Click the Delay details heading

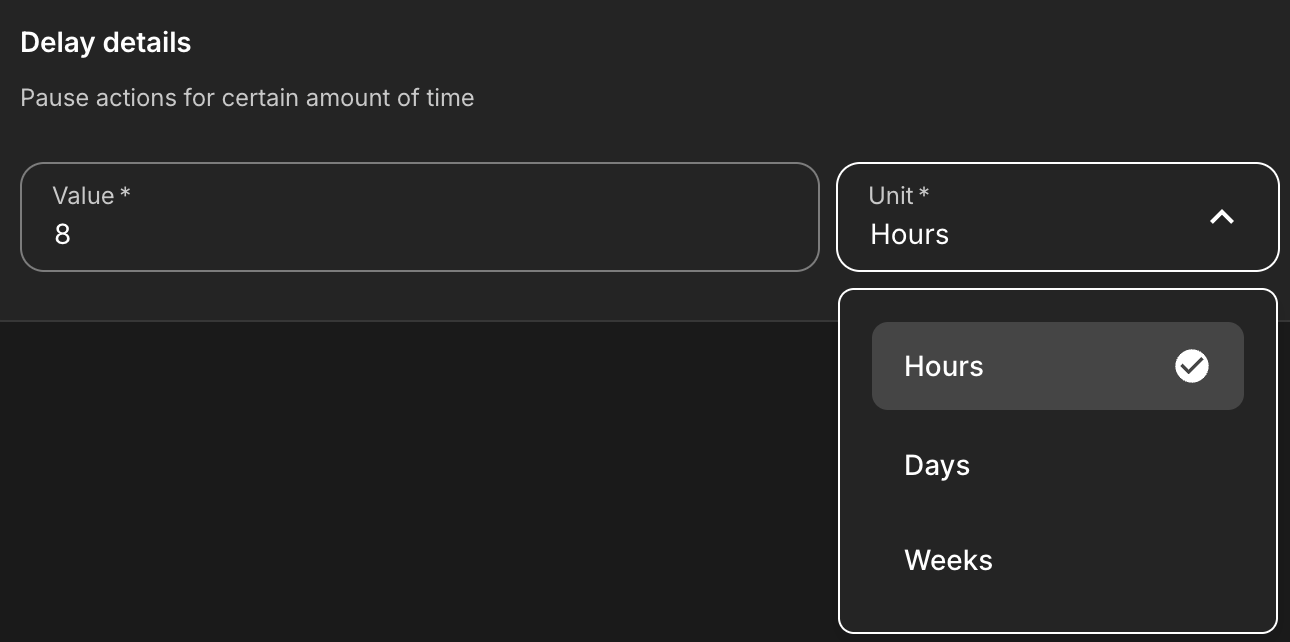105,43
